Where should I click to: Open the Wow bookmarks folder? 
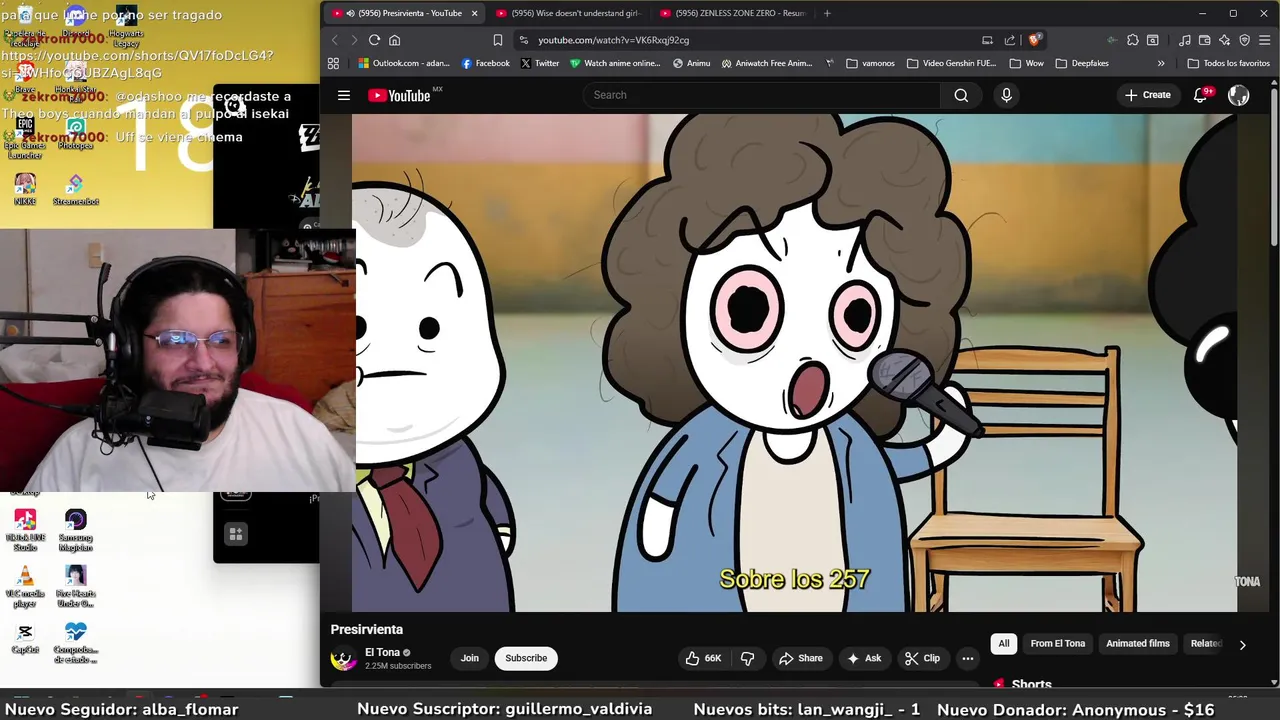(x=1026, y=63)
